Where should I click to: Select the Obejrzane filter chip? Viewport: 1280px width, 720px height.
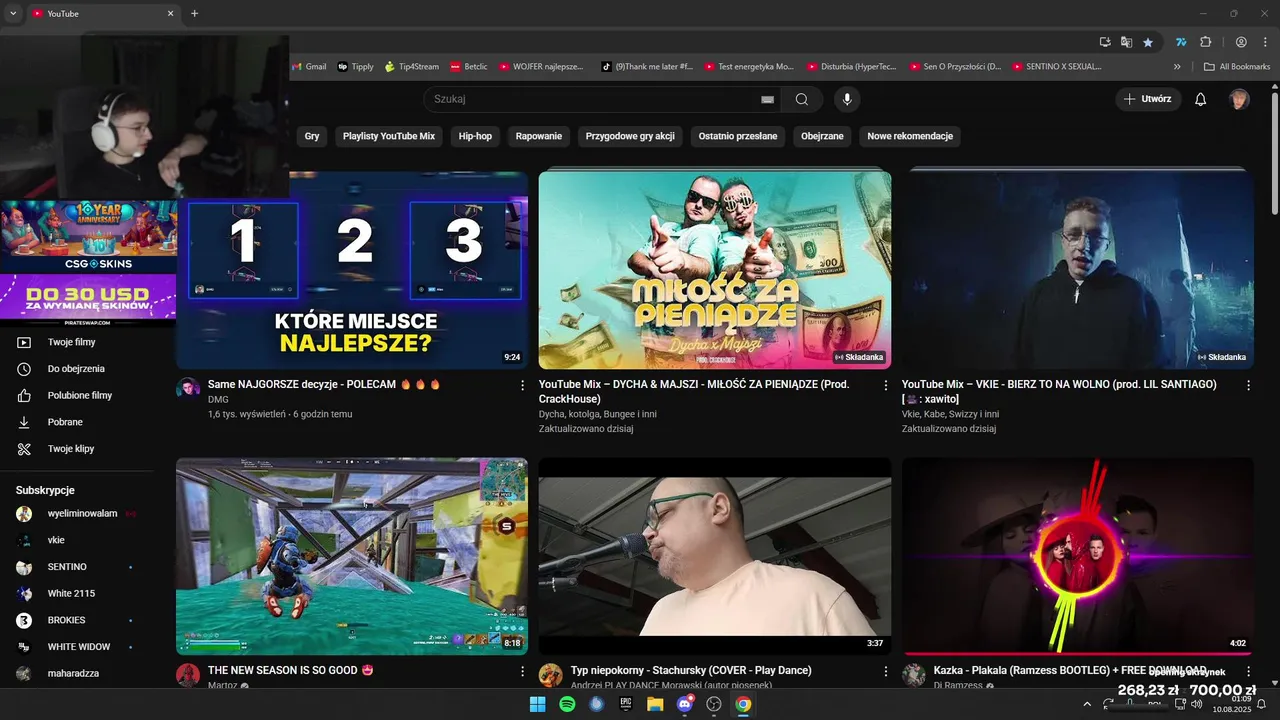(x=822, y=136)
